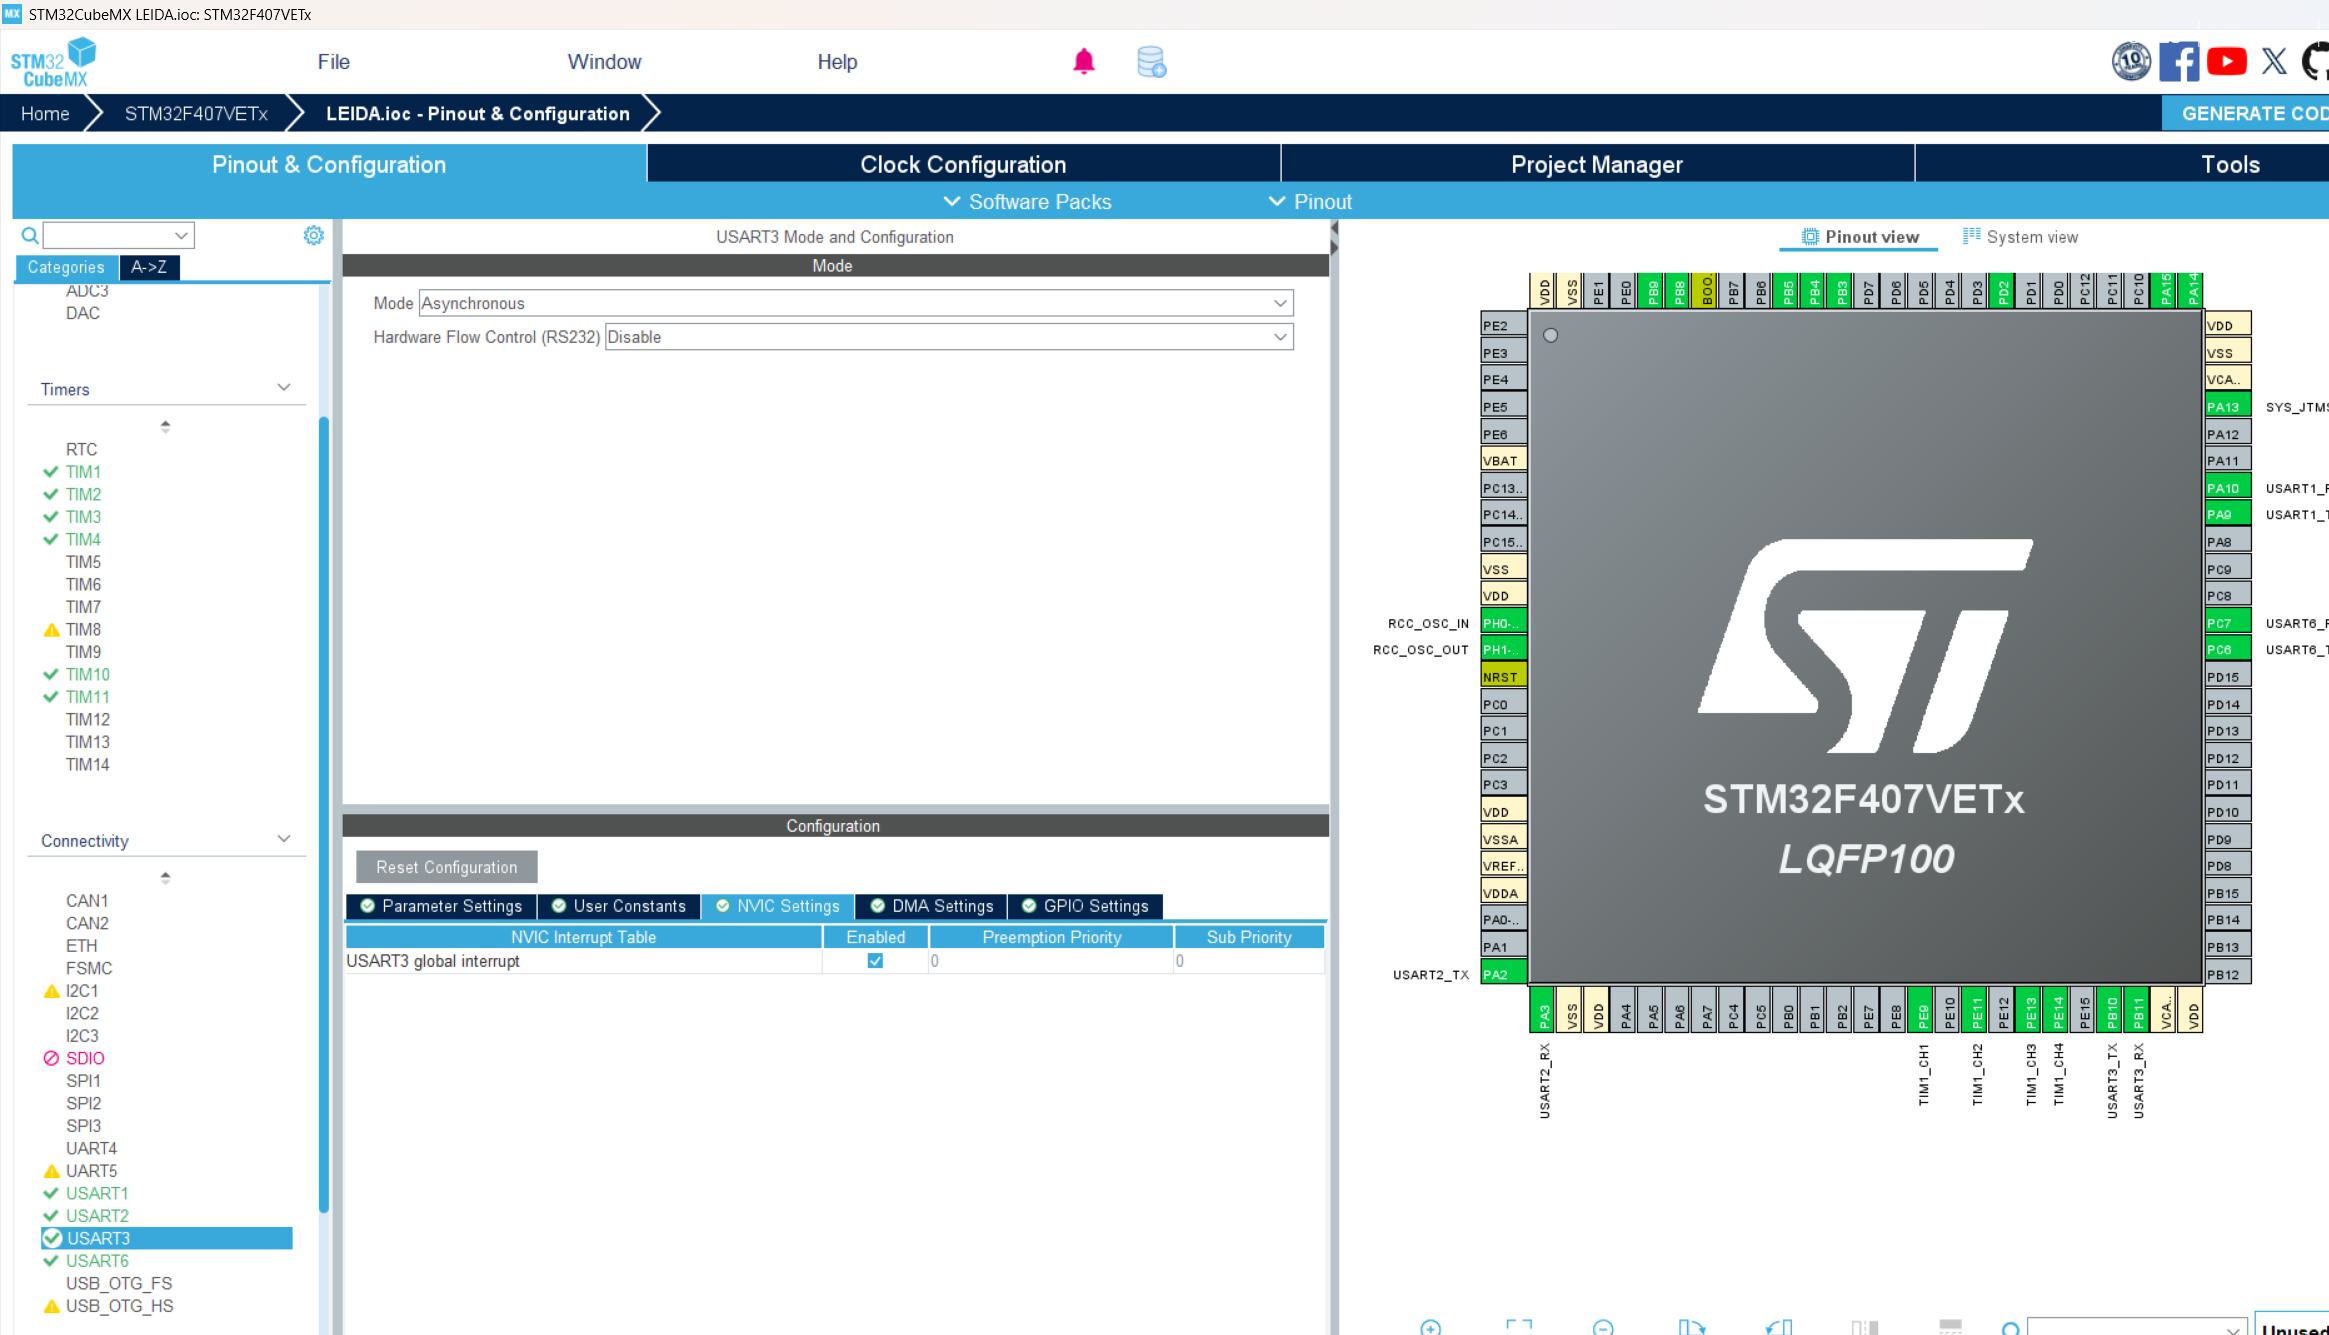Open Hardware Flow Control dropdown
Image resolution: width=2329 pixels, height=1335 pixels.
click(x=948, y=337)
